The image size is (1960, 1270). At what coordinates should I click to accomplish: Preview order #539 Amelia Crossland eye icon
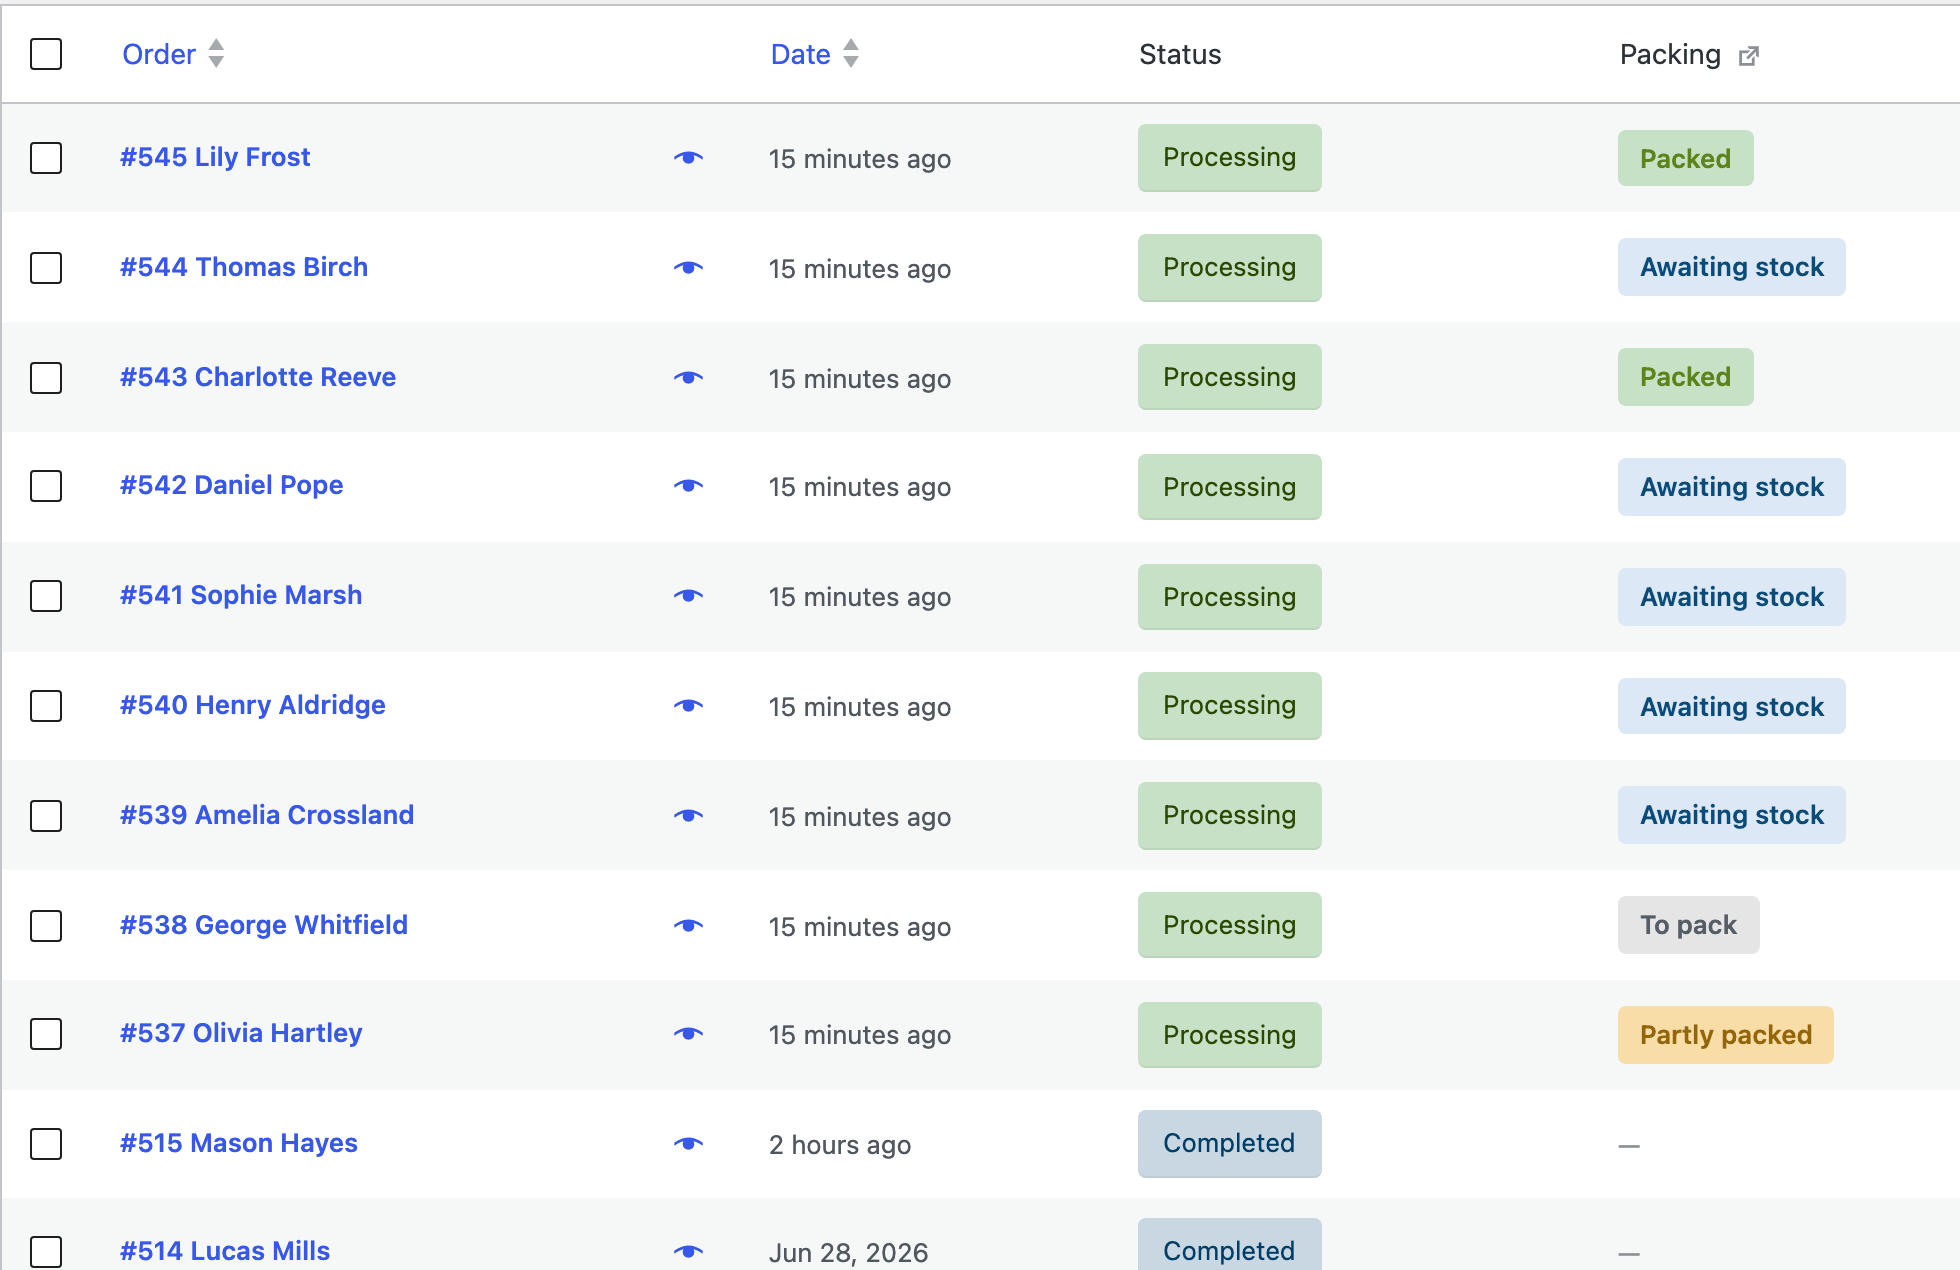(688, 816)
